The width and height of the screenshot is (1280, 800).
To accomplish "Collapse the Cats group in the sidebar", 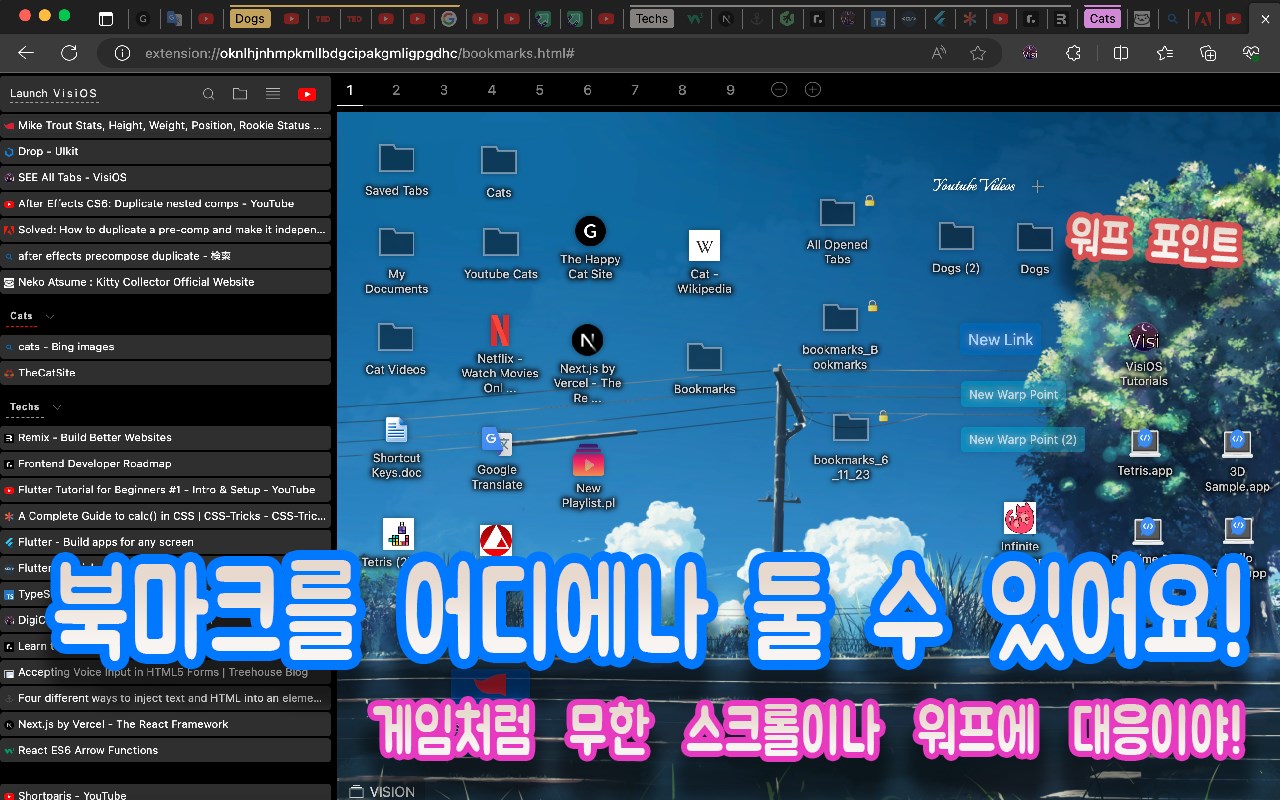I will pos(50,316).
